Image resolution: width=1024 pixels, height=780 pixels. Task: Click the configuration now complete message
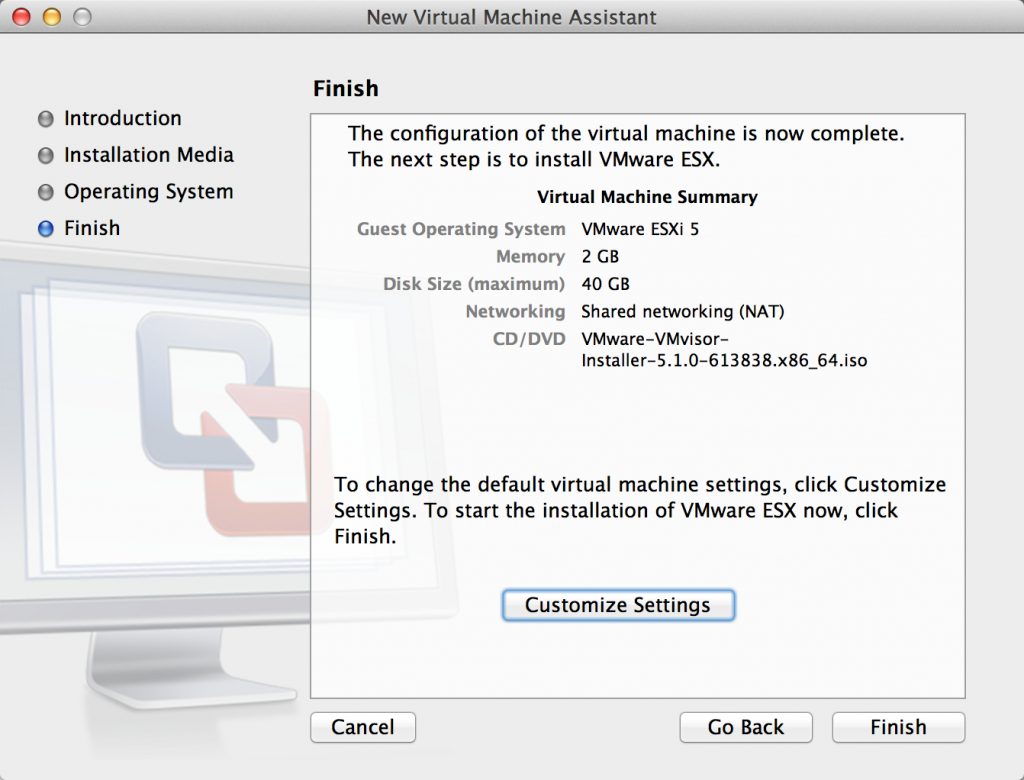point(626,146)
